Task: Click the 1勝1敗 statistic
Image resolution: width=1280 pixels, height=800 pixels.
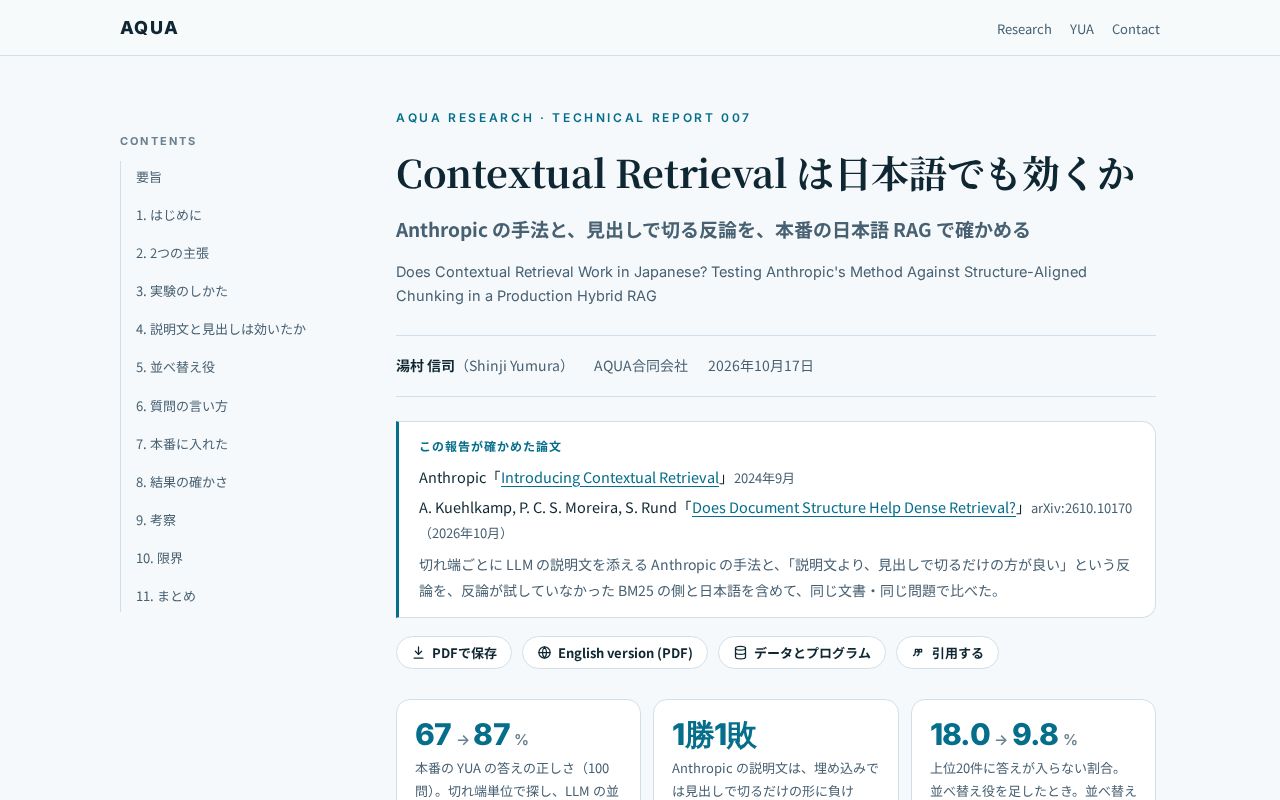Action: 714,734
